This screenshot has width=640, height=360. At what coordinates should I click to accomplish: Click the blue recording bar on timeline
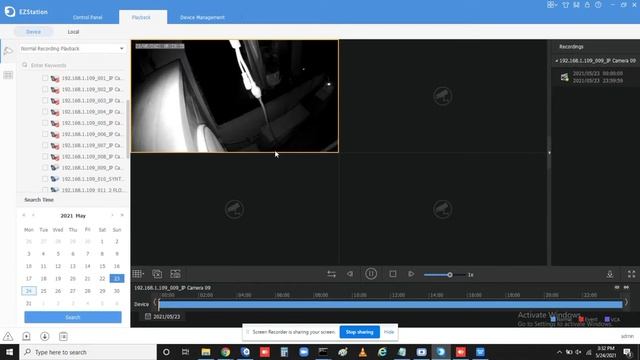point(390,304)
